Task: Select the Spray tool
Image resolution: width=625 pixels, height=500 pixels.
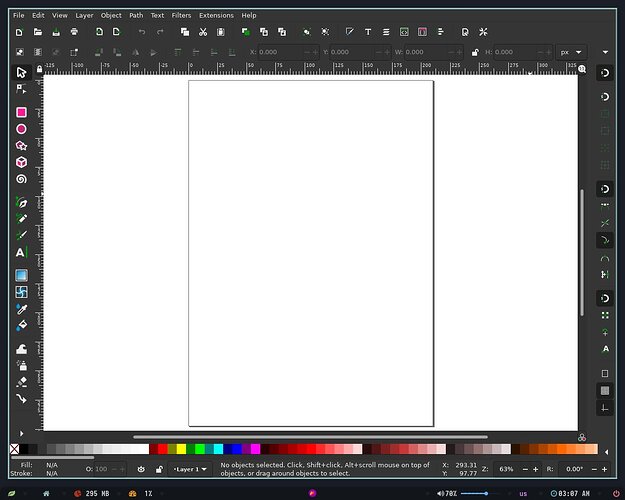Action: 22,365
